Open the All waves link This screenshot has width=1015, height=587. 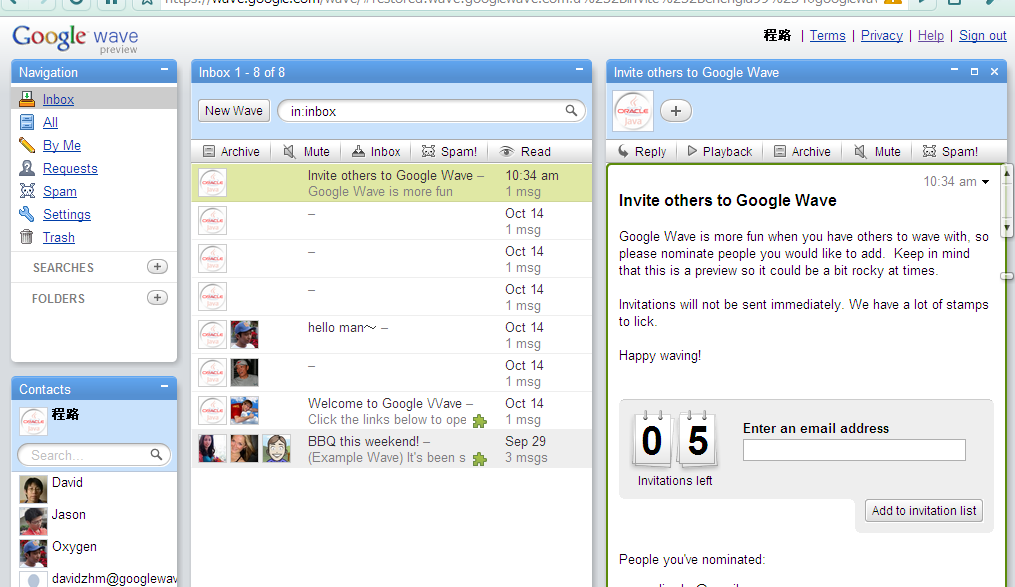point(50,122)
